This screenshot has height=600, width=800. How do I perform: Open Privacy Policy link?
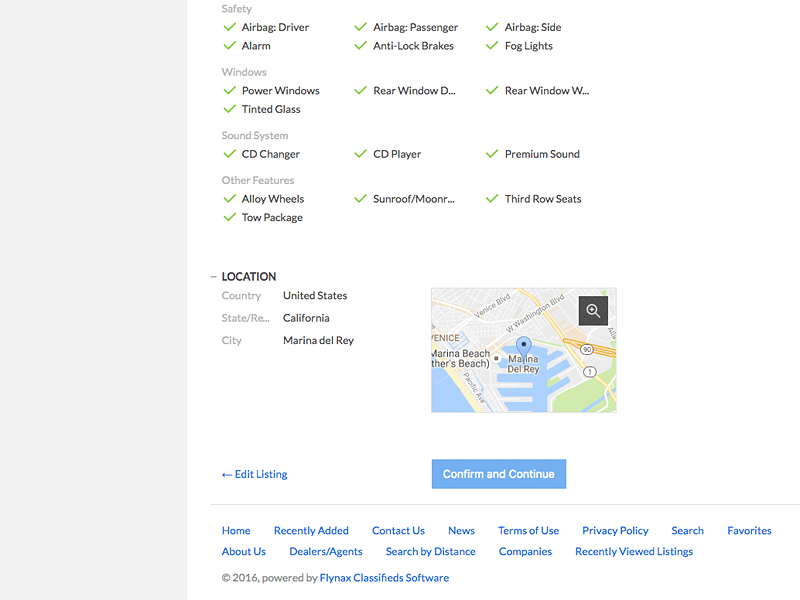tap(615, 531)
